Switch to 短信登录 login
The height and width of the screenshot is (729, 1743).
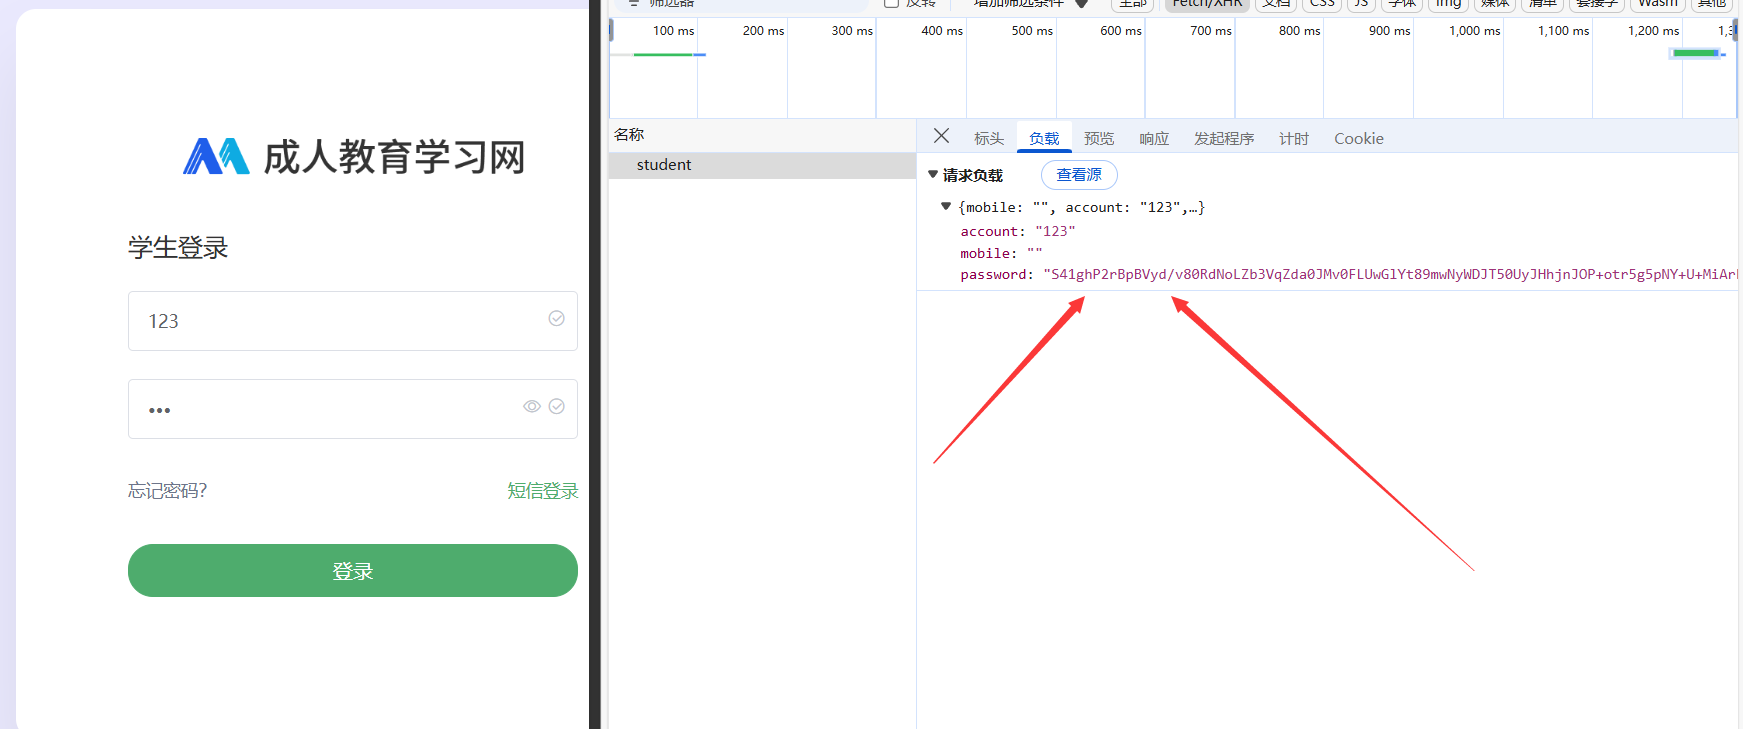point(543,490)
